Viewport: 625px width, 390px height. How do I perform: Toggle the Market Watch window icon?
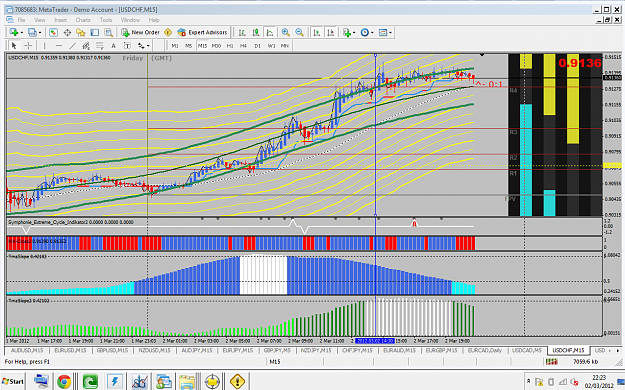[53, 32]
